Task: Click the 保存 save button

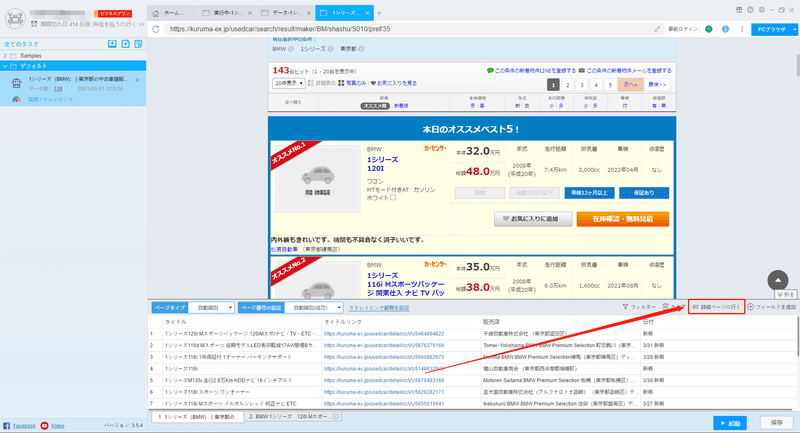Action: click(x=777, y=423)
